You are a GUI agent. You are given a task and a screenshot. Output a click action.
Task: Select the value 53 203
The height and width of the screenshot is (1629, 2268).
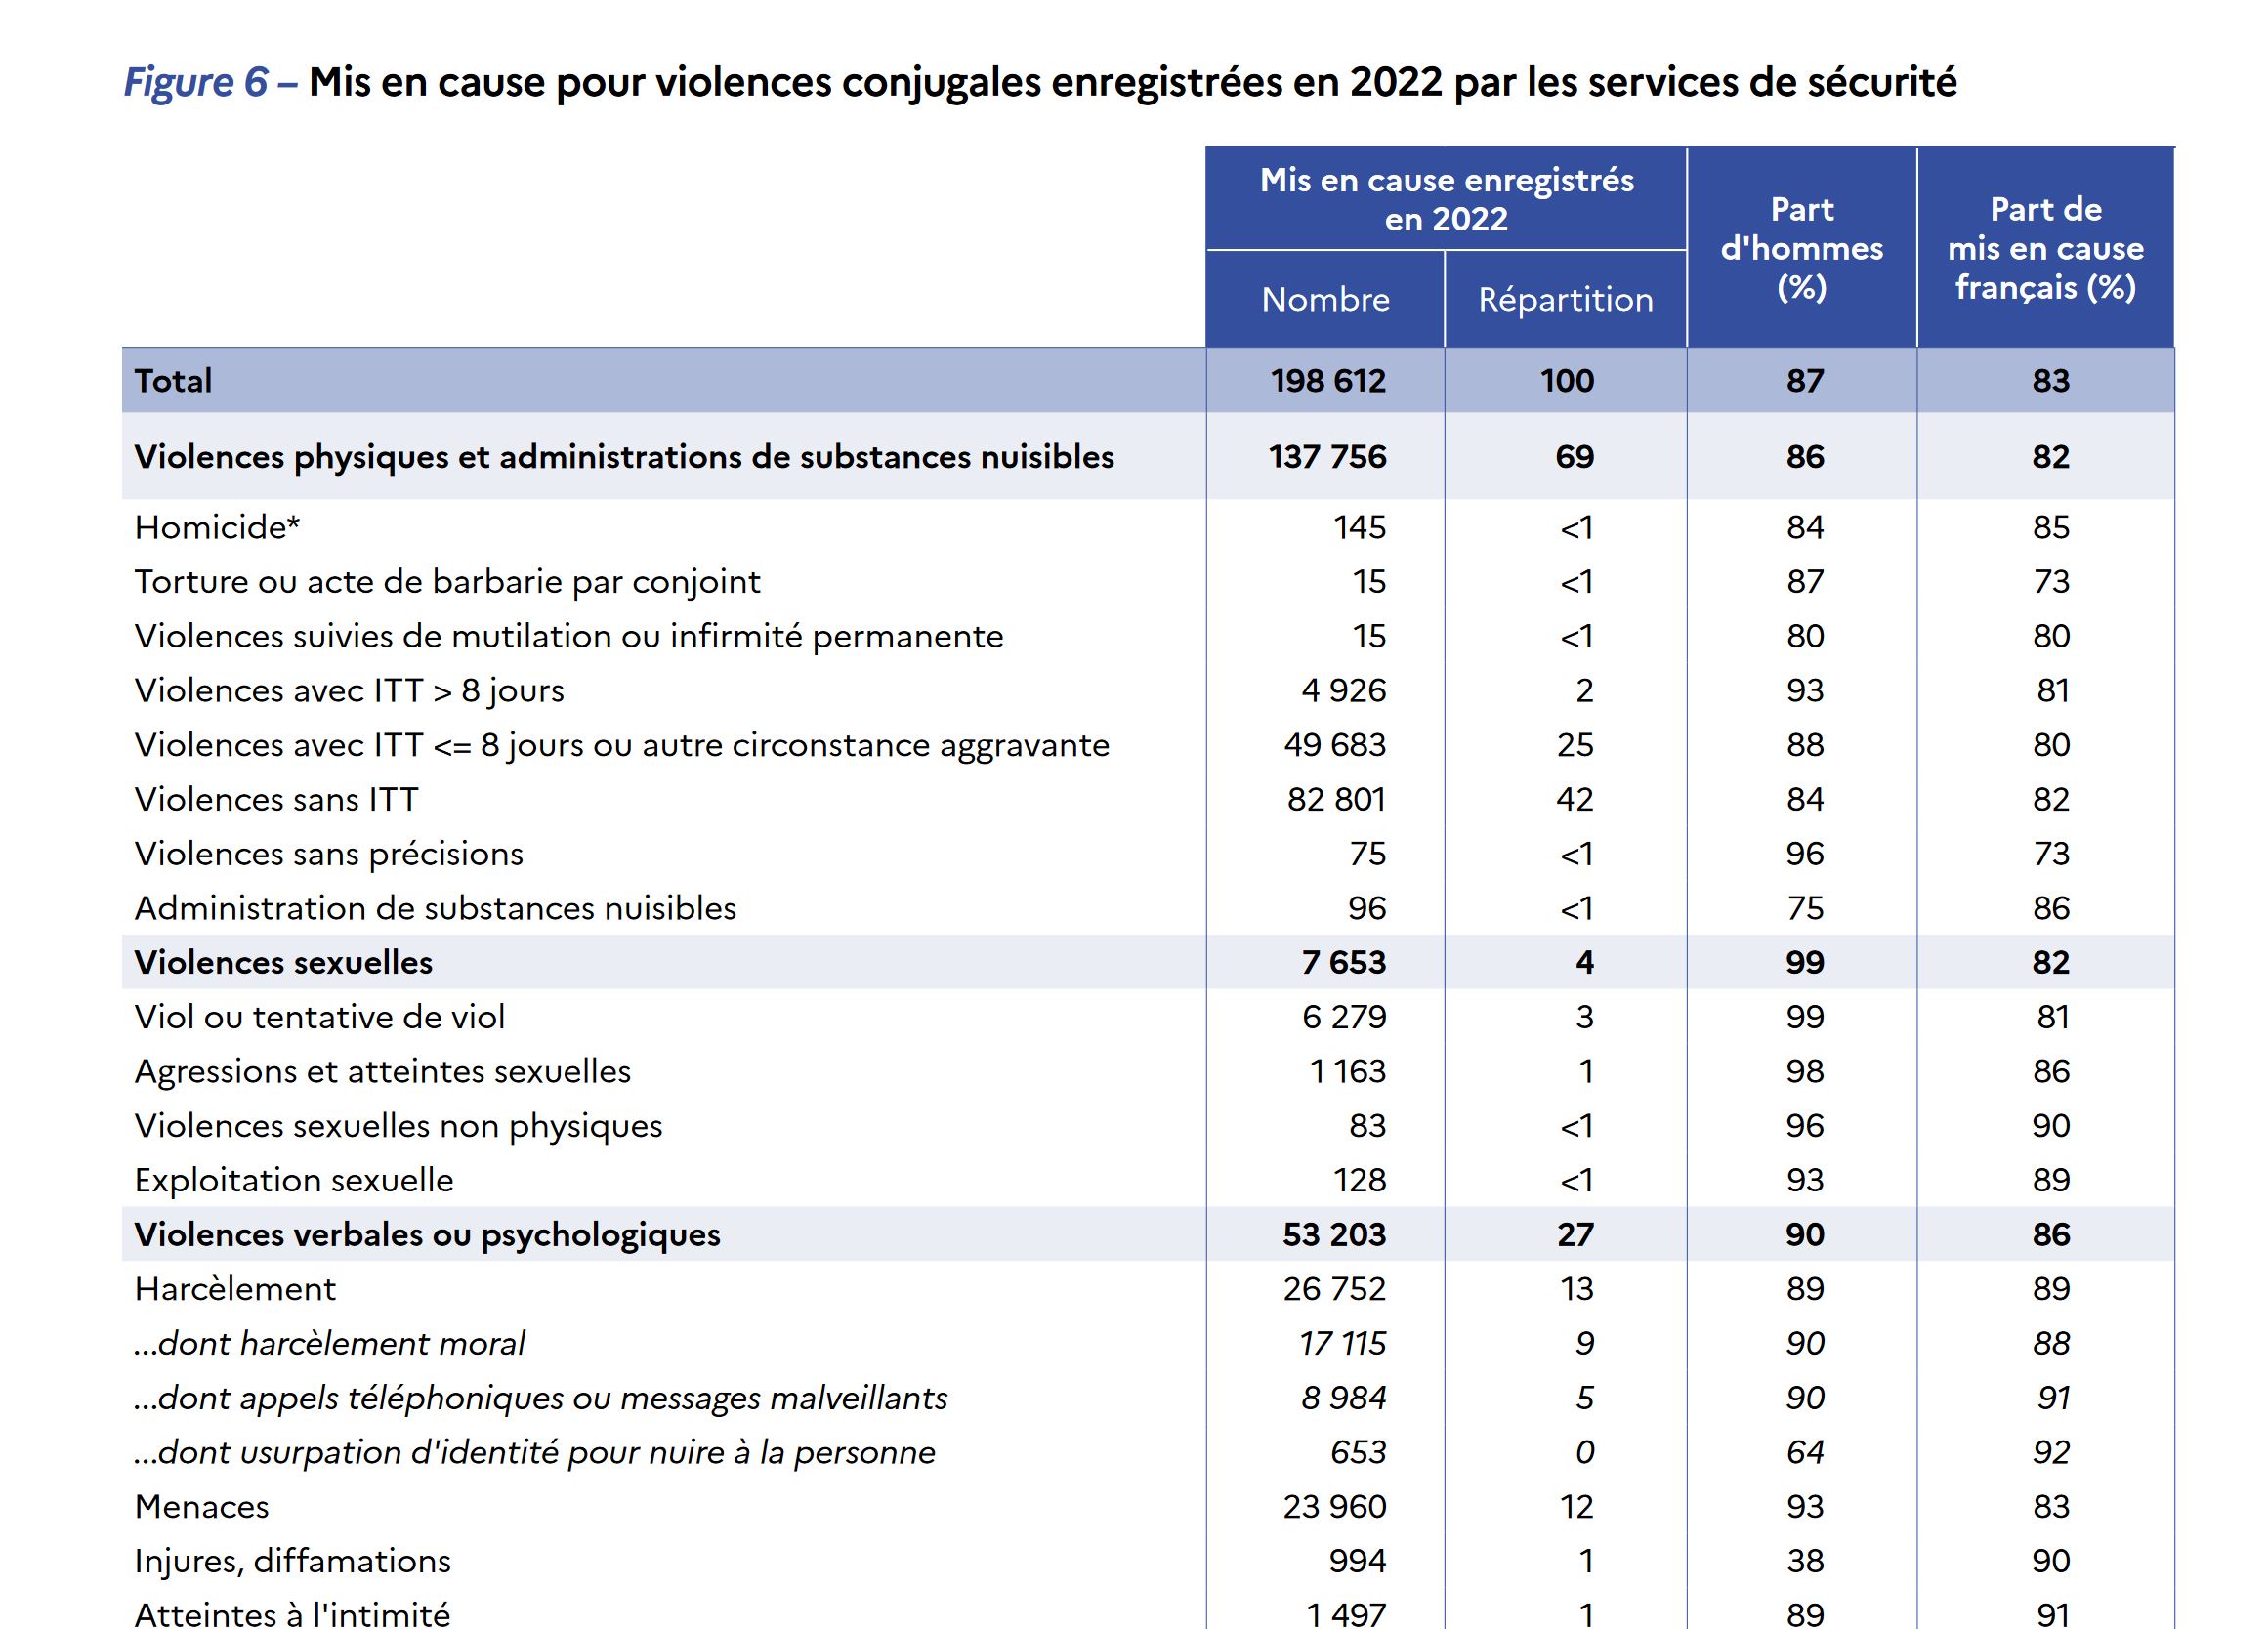(x=1334, y=1235)
